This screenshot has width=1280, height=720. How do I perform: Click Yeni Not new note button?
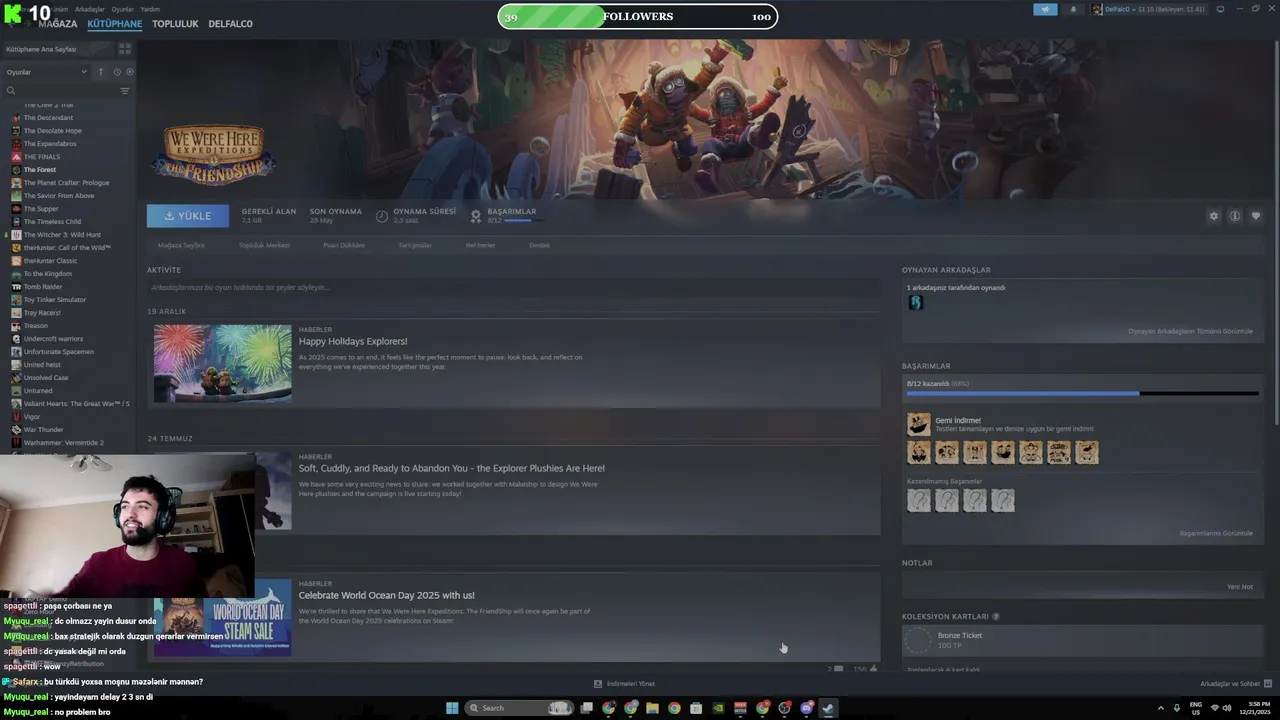tap(1239, 587)
